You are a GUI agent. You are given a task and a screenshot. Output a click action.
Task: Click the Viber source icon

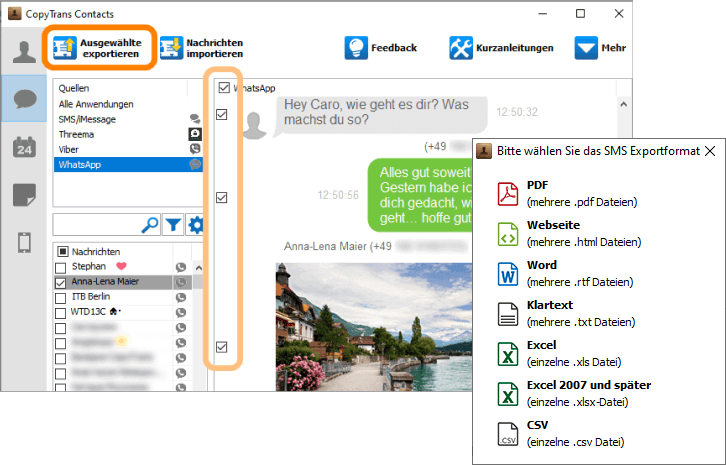tap(195, 149)
